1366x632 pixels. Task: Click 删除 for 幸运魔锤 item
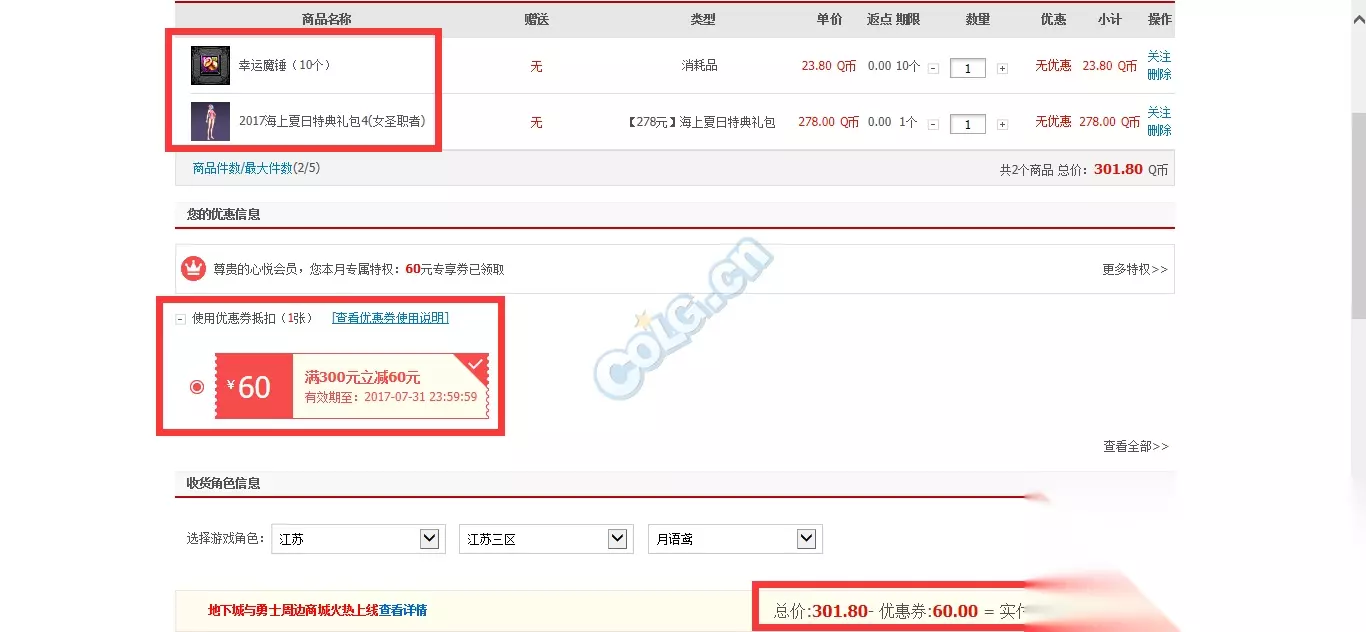pos(1159,74)
